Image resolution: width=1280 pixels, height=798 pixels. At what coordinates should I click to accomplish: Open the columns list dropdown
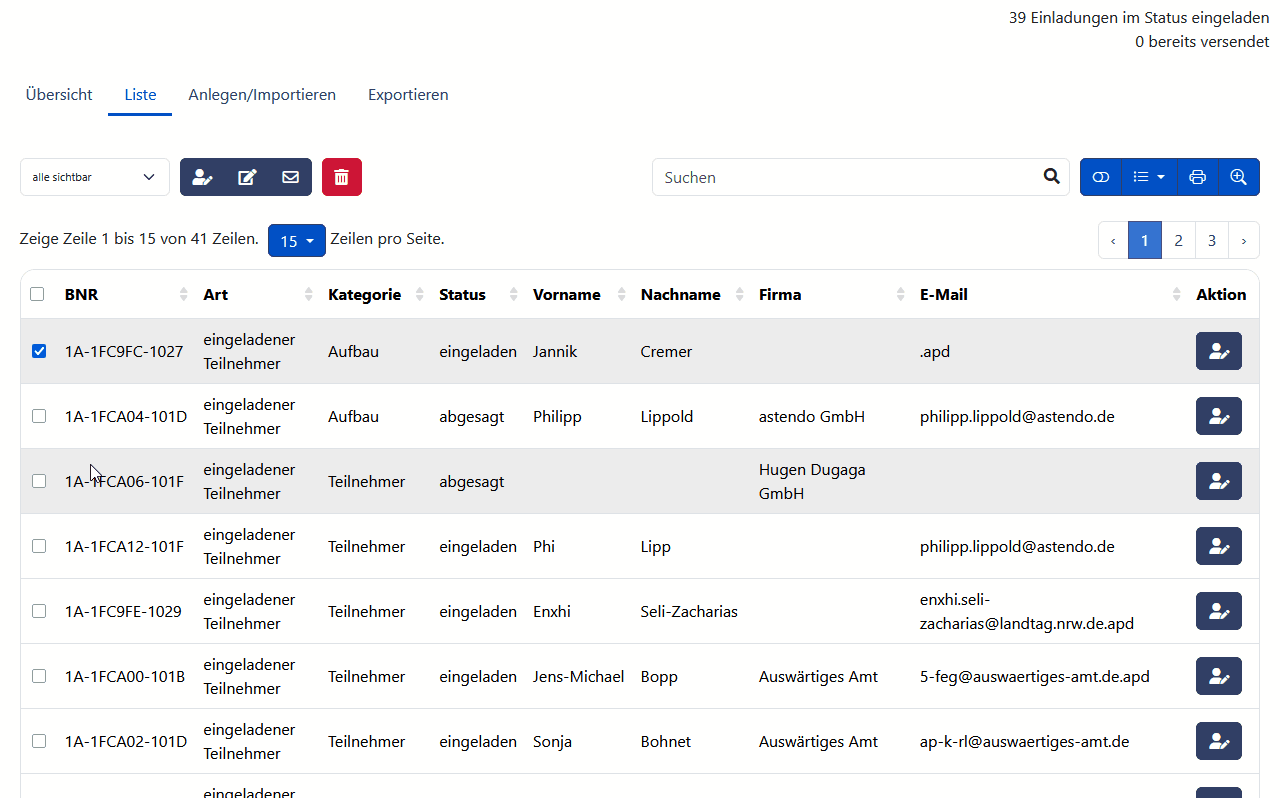(x=1149, y=177)
